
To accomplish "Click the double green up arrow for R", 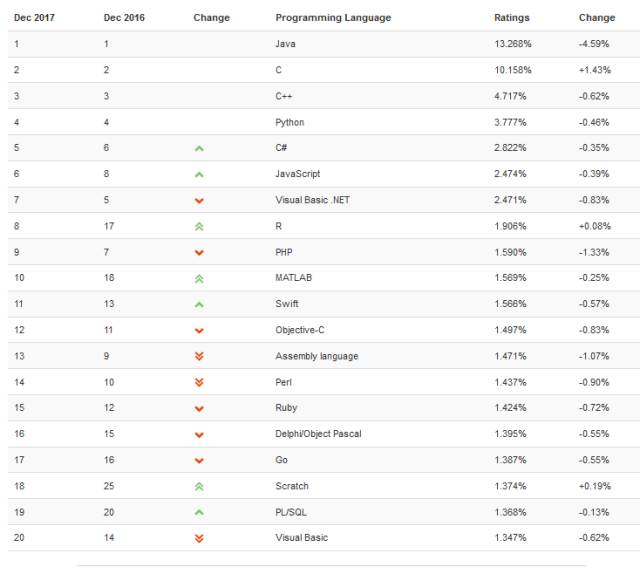I will pyautogui.click(x=199, y=226).
